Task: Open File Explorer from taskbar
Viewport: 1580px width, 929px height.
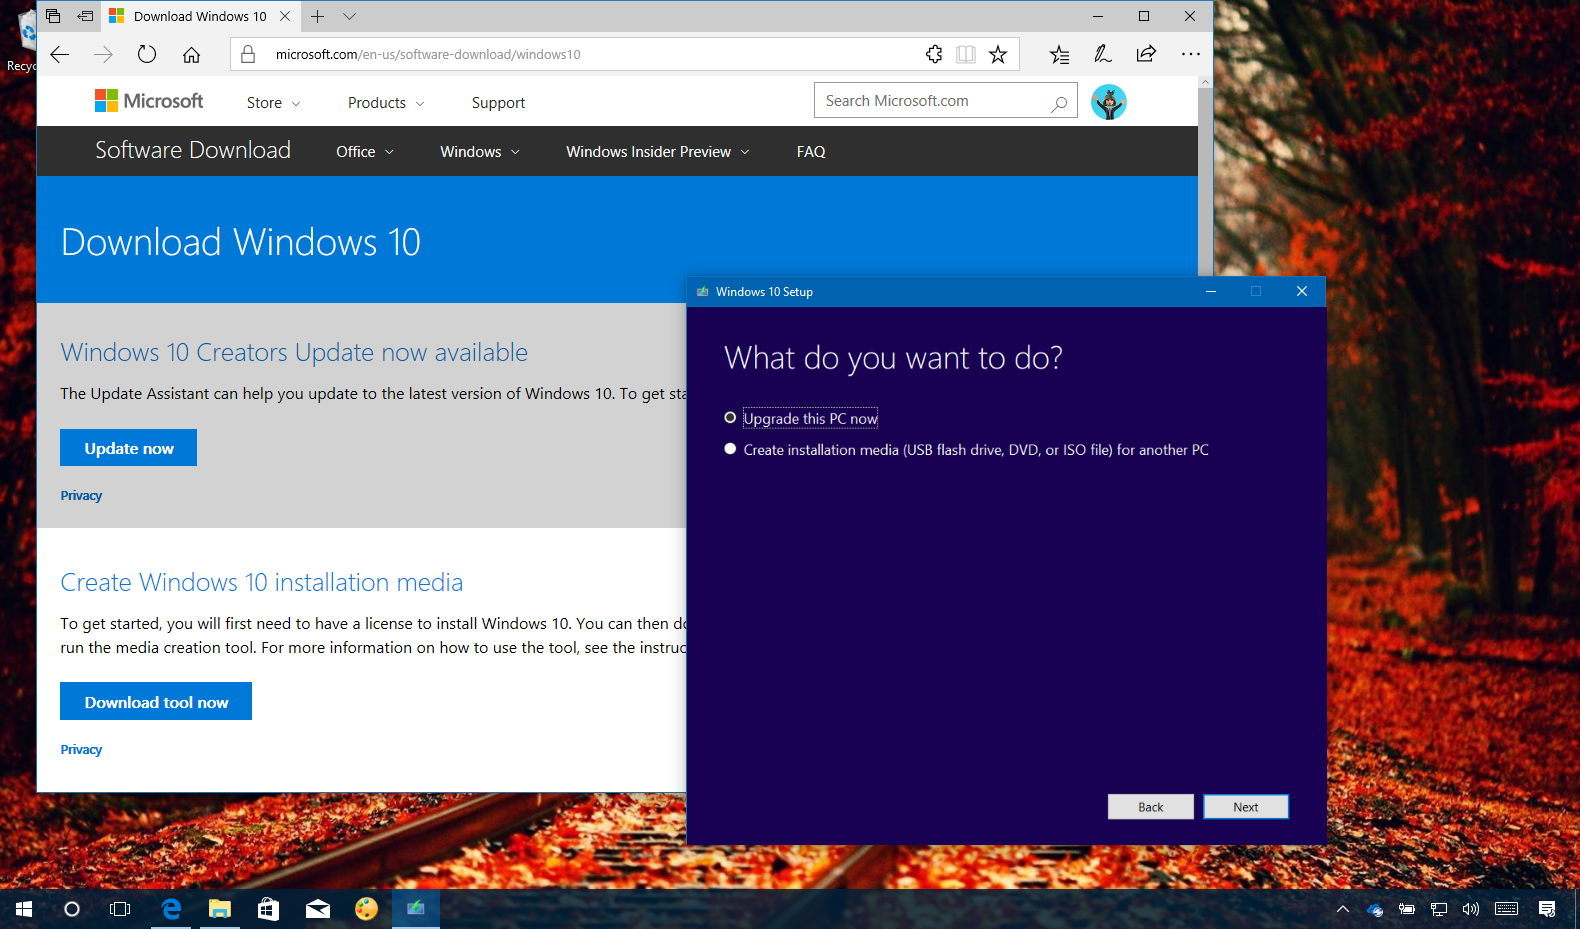Action: [219, 909]
